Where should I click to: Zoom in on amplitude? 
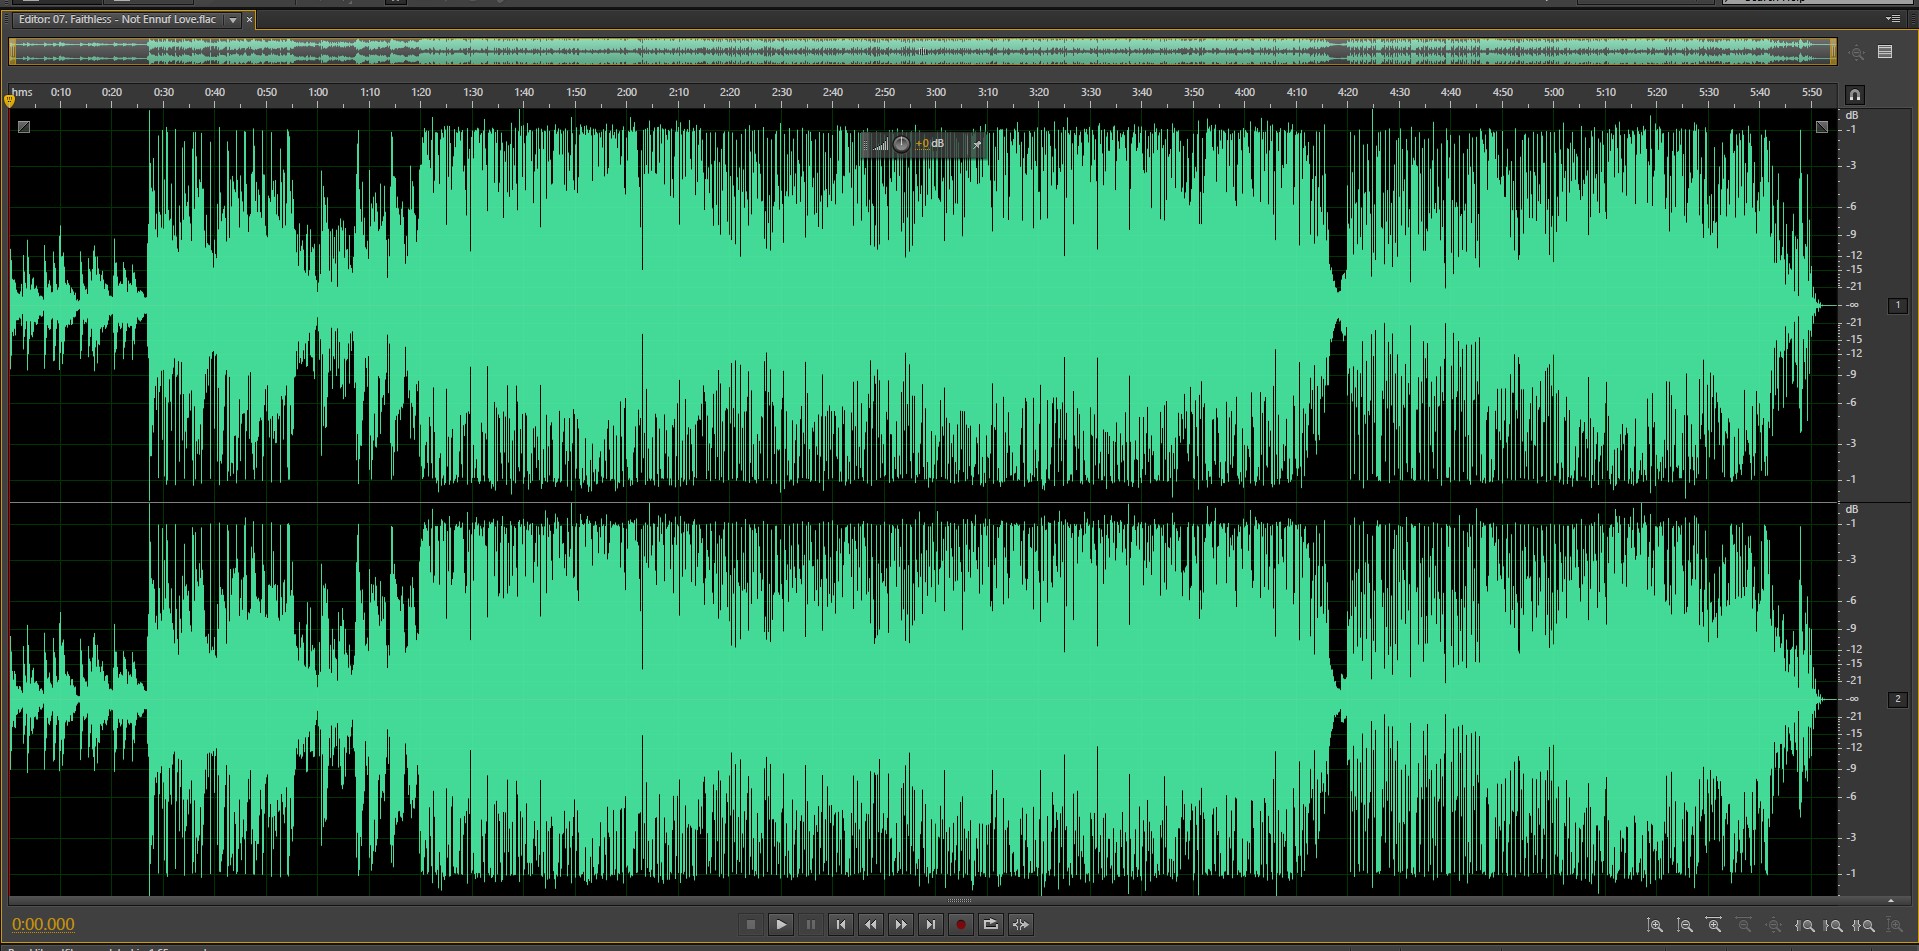coord(1655,926)
